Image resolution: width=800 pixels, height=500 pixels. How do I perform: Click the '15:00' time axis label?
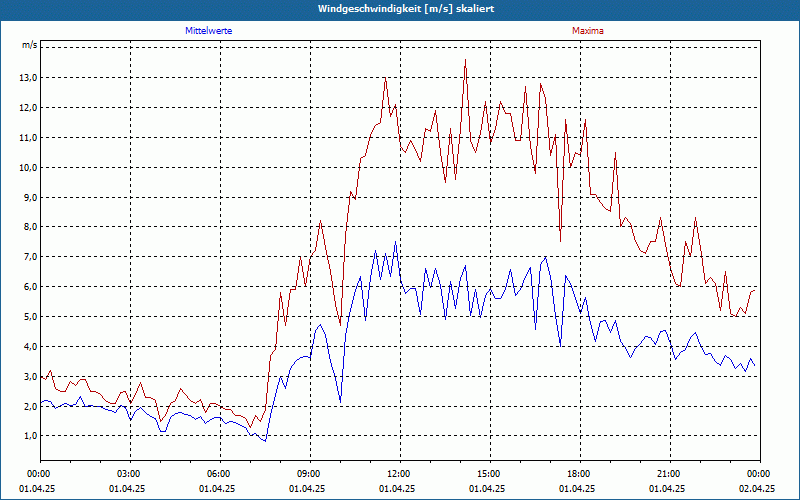click(x=490, y=474)
